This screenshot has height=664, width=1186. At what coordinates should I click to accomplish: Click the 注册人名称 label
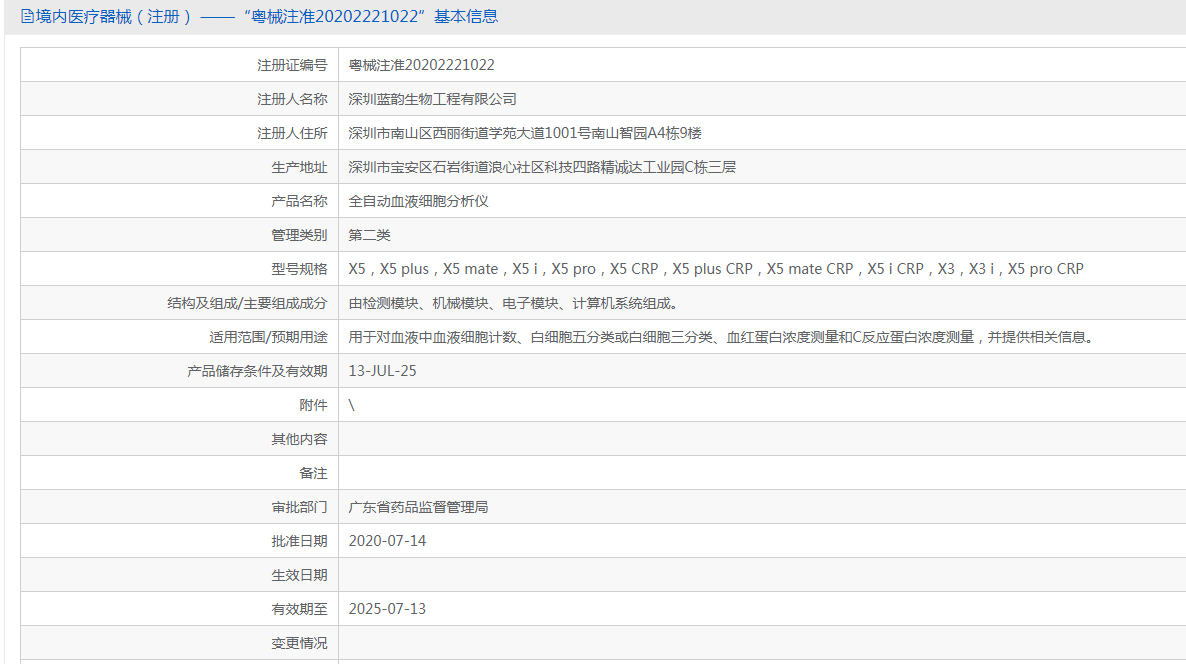[x=292, y=99]
